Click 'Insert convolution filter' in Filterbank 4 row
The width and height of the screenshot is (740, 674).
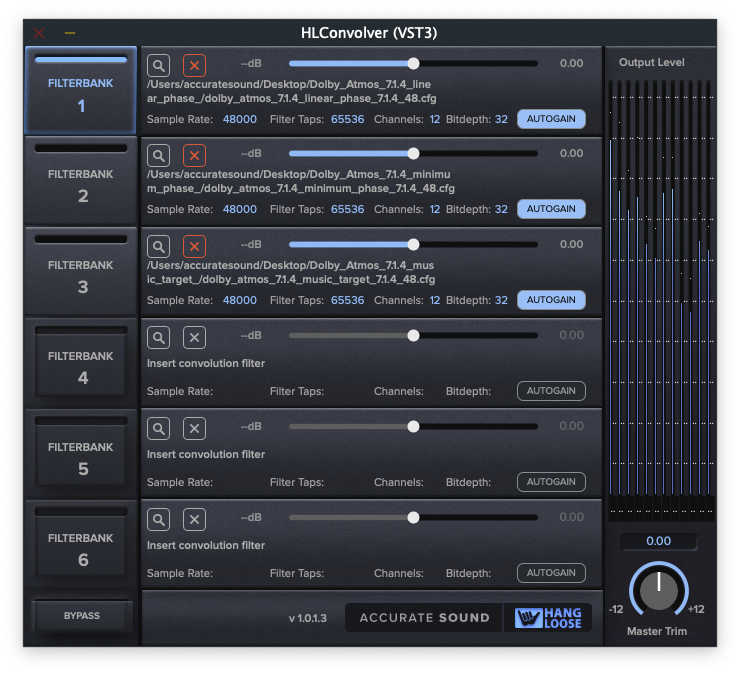coord(206,363)
